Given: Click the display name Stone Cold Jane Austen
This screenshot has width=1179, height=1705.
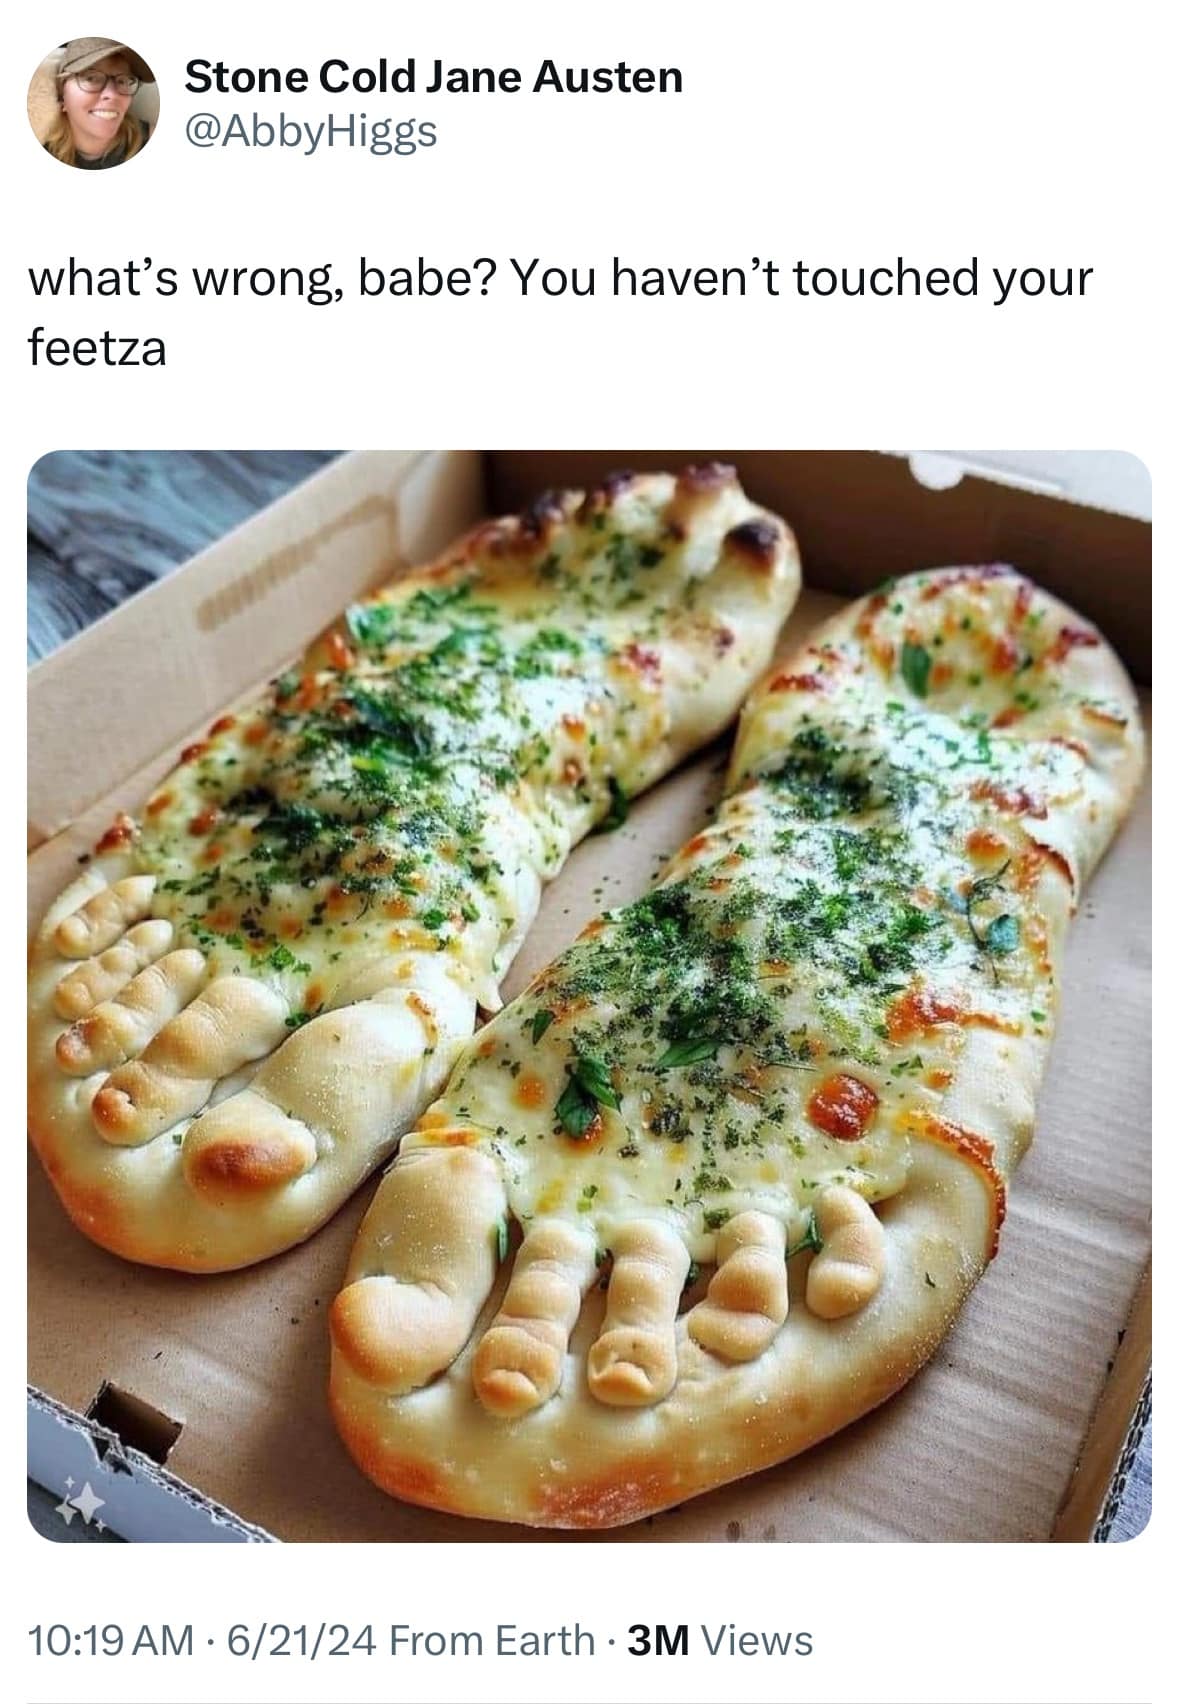Looking at the screenshot, I should coord(433,76).
